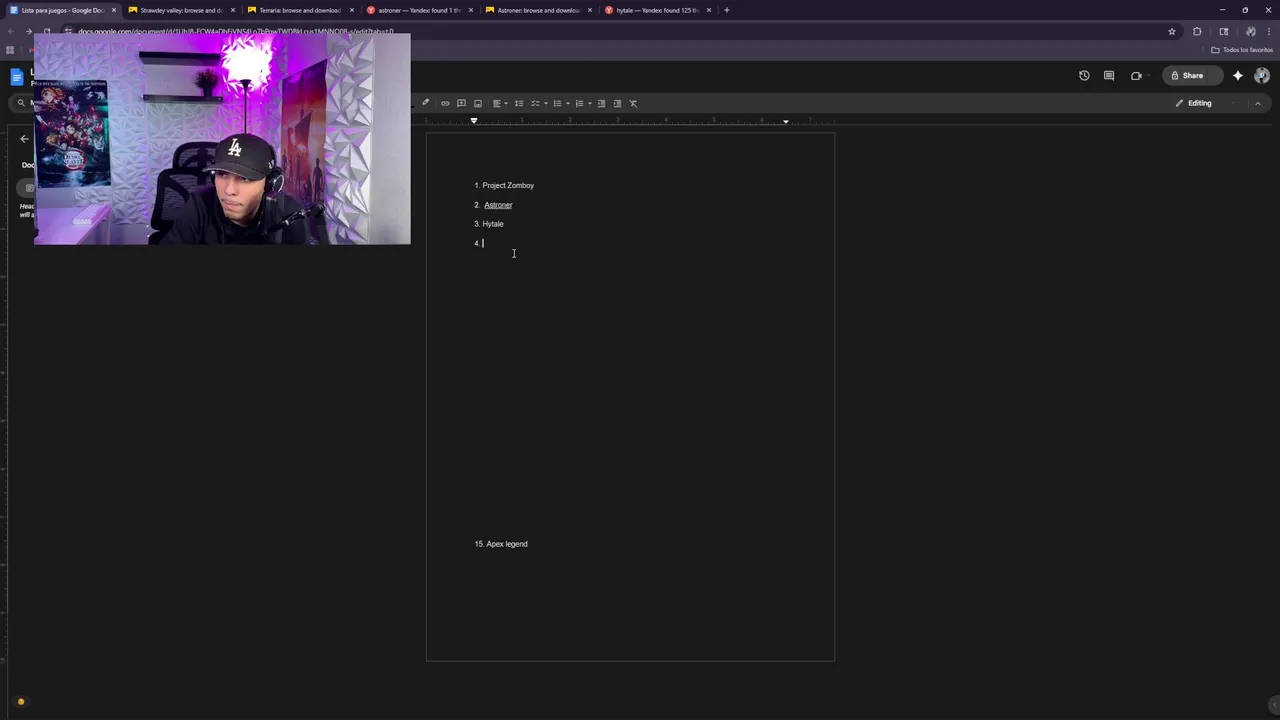Click the webcam overlay video
The image size is (1280, 720).
(x=222, y=139)
